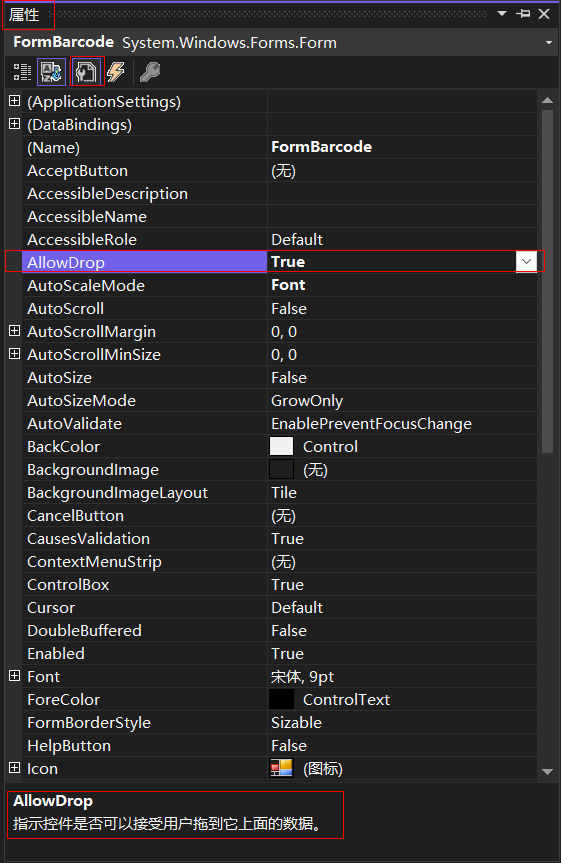Click the 属性 panel title tab

tap(25, 14)
